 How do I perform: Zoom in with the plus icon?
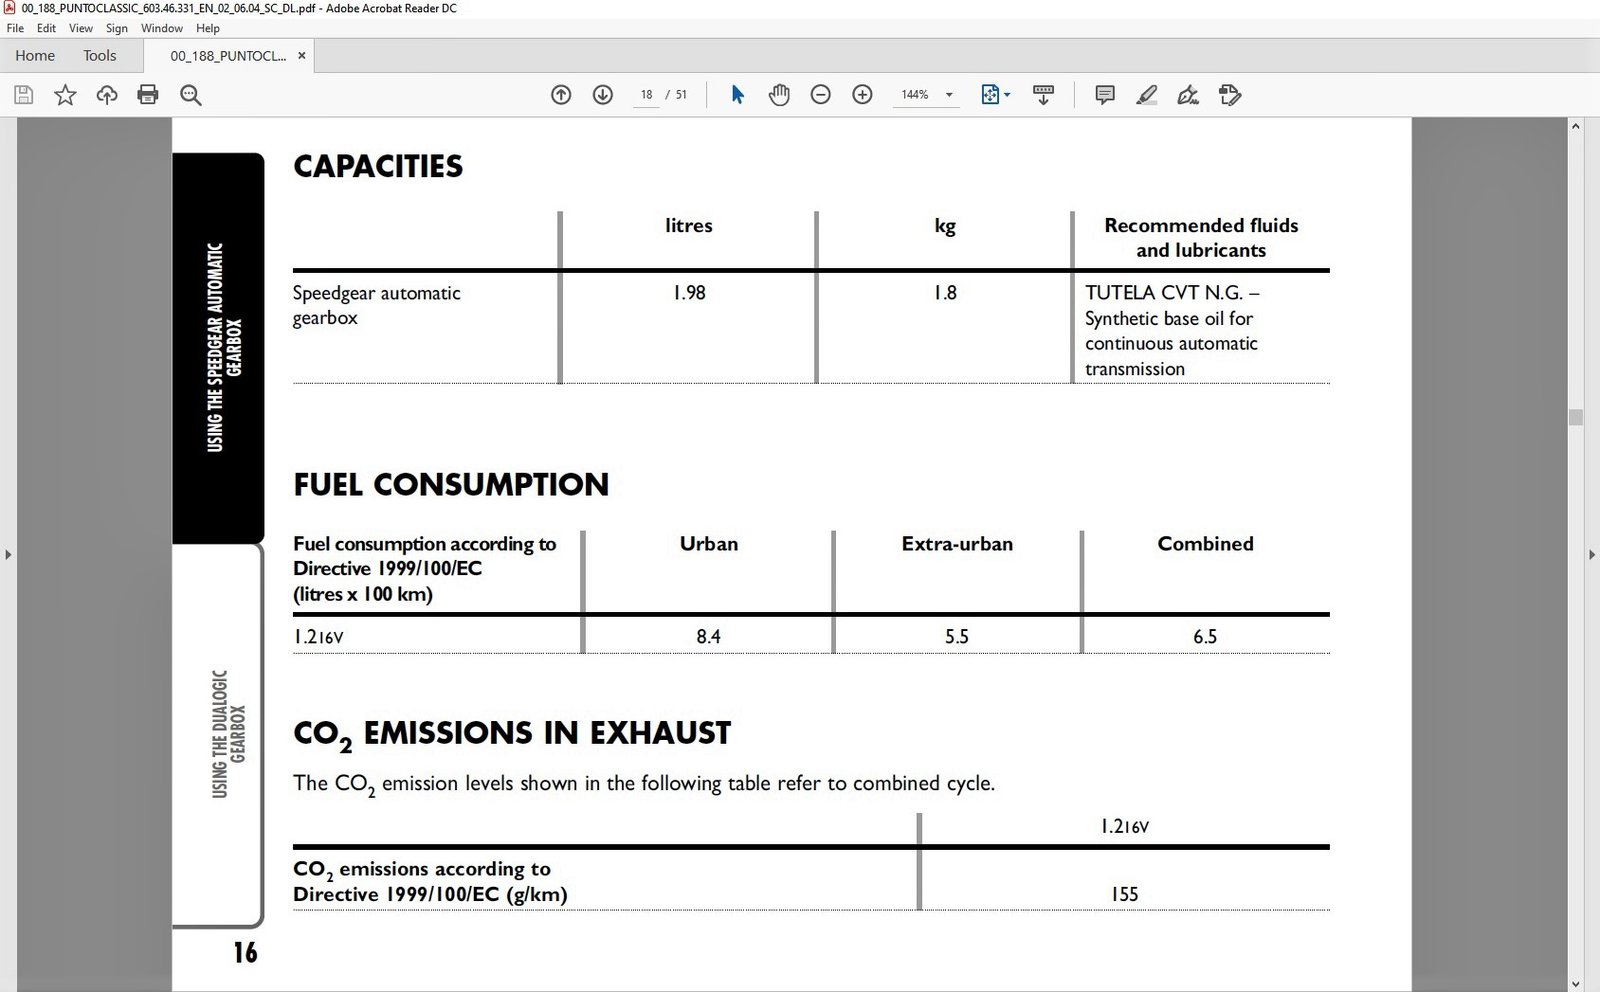[x=863, y=95]
